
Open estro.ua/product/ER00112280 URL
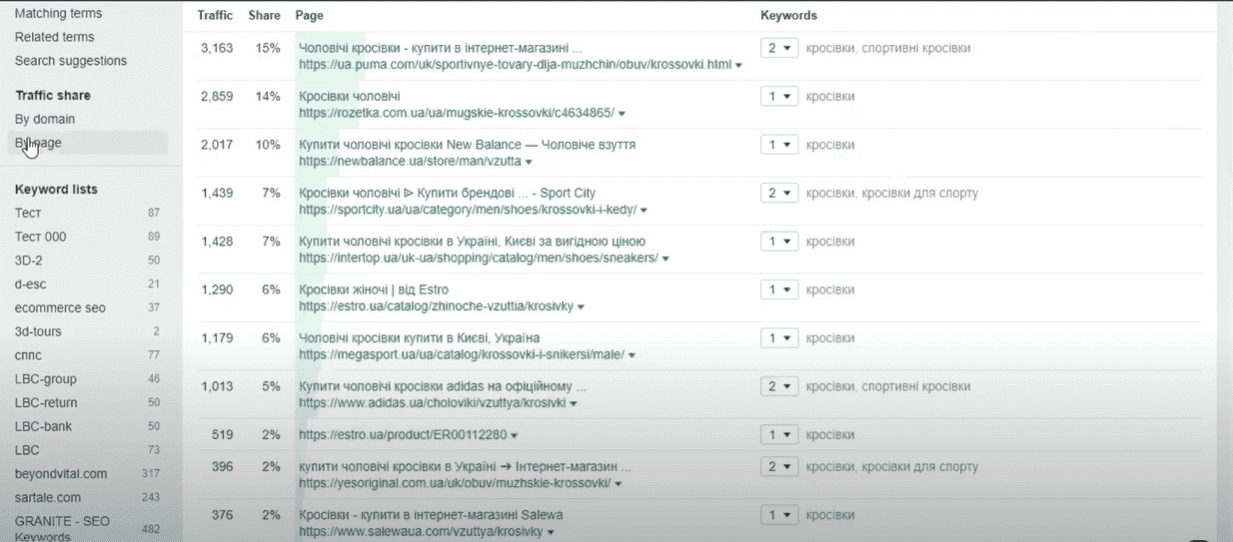(402, 436)
